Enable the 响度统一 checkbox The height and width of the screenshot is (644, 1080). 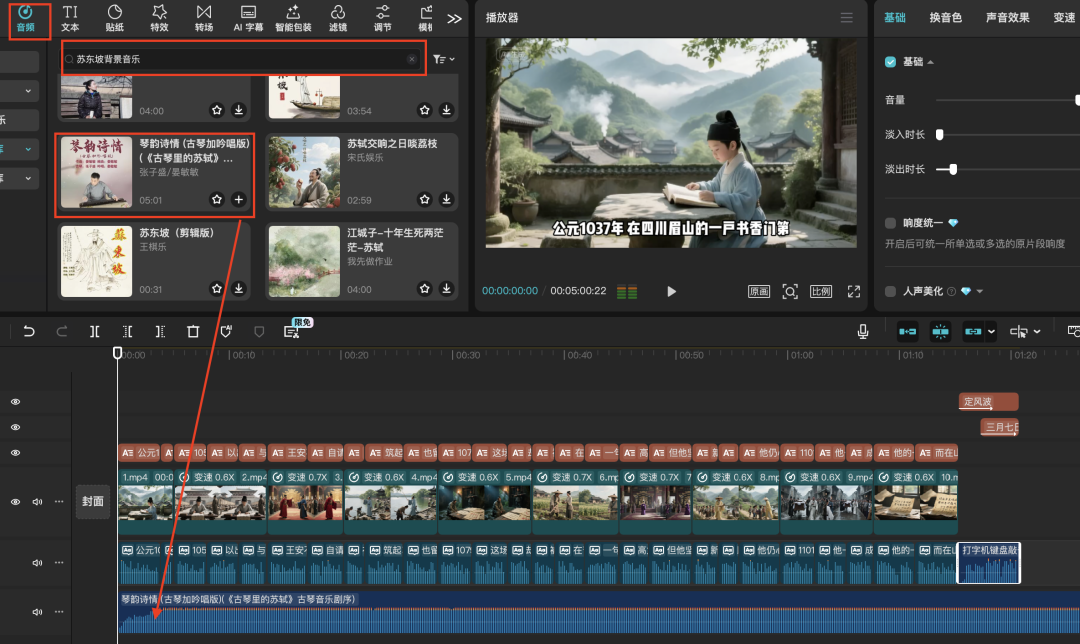pyautogui.click(x=890, y=223)
